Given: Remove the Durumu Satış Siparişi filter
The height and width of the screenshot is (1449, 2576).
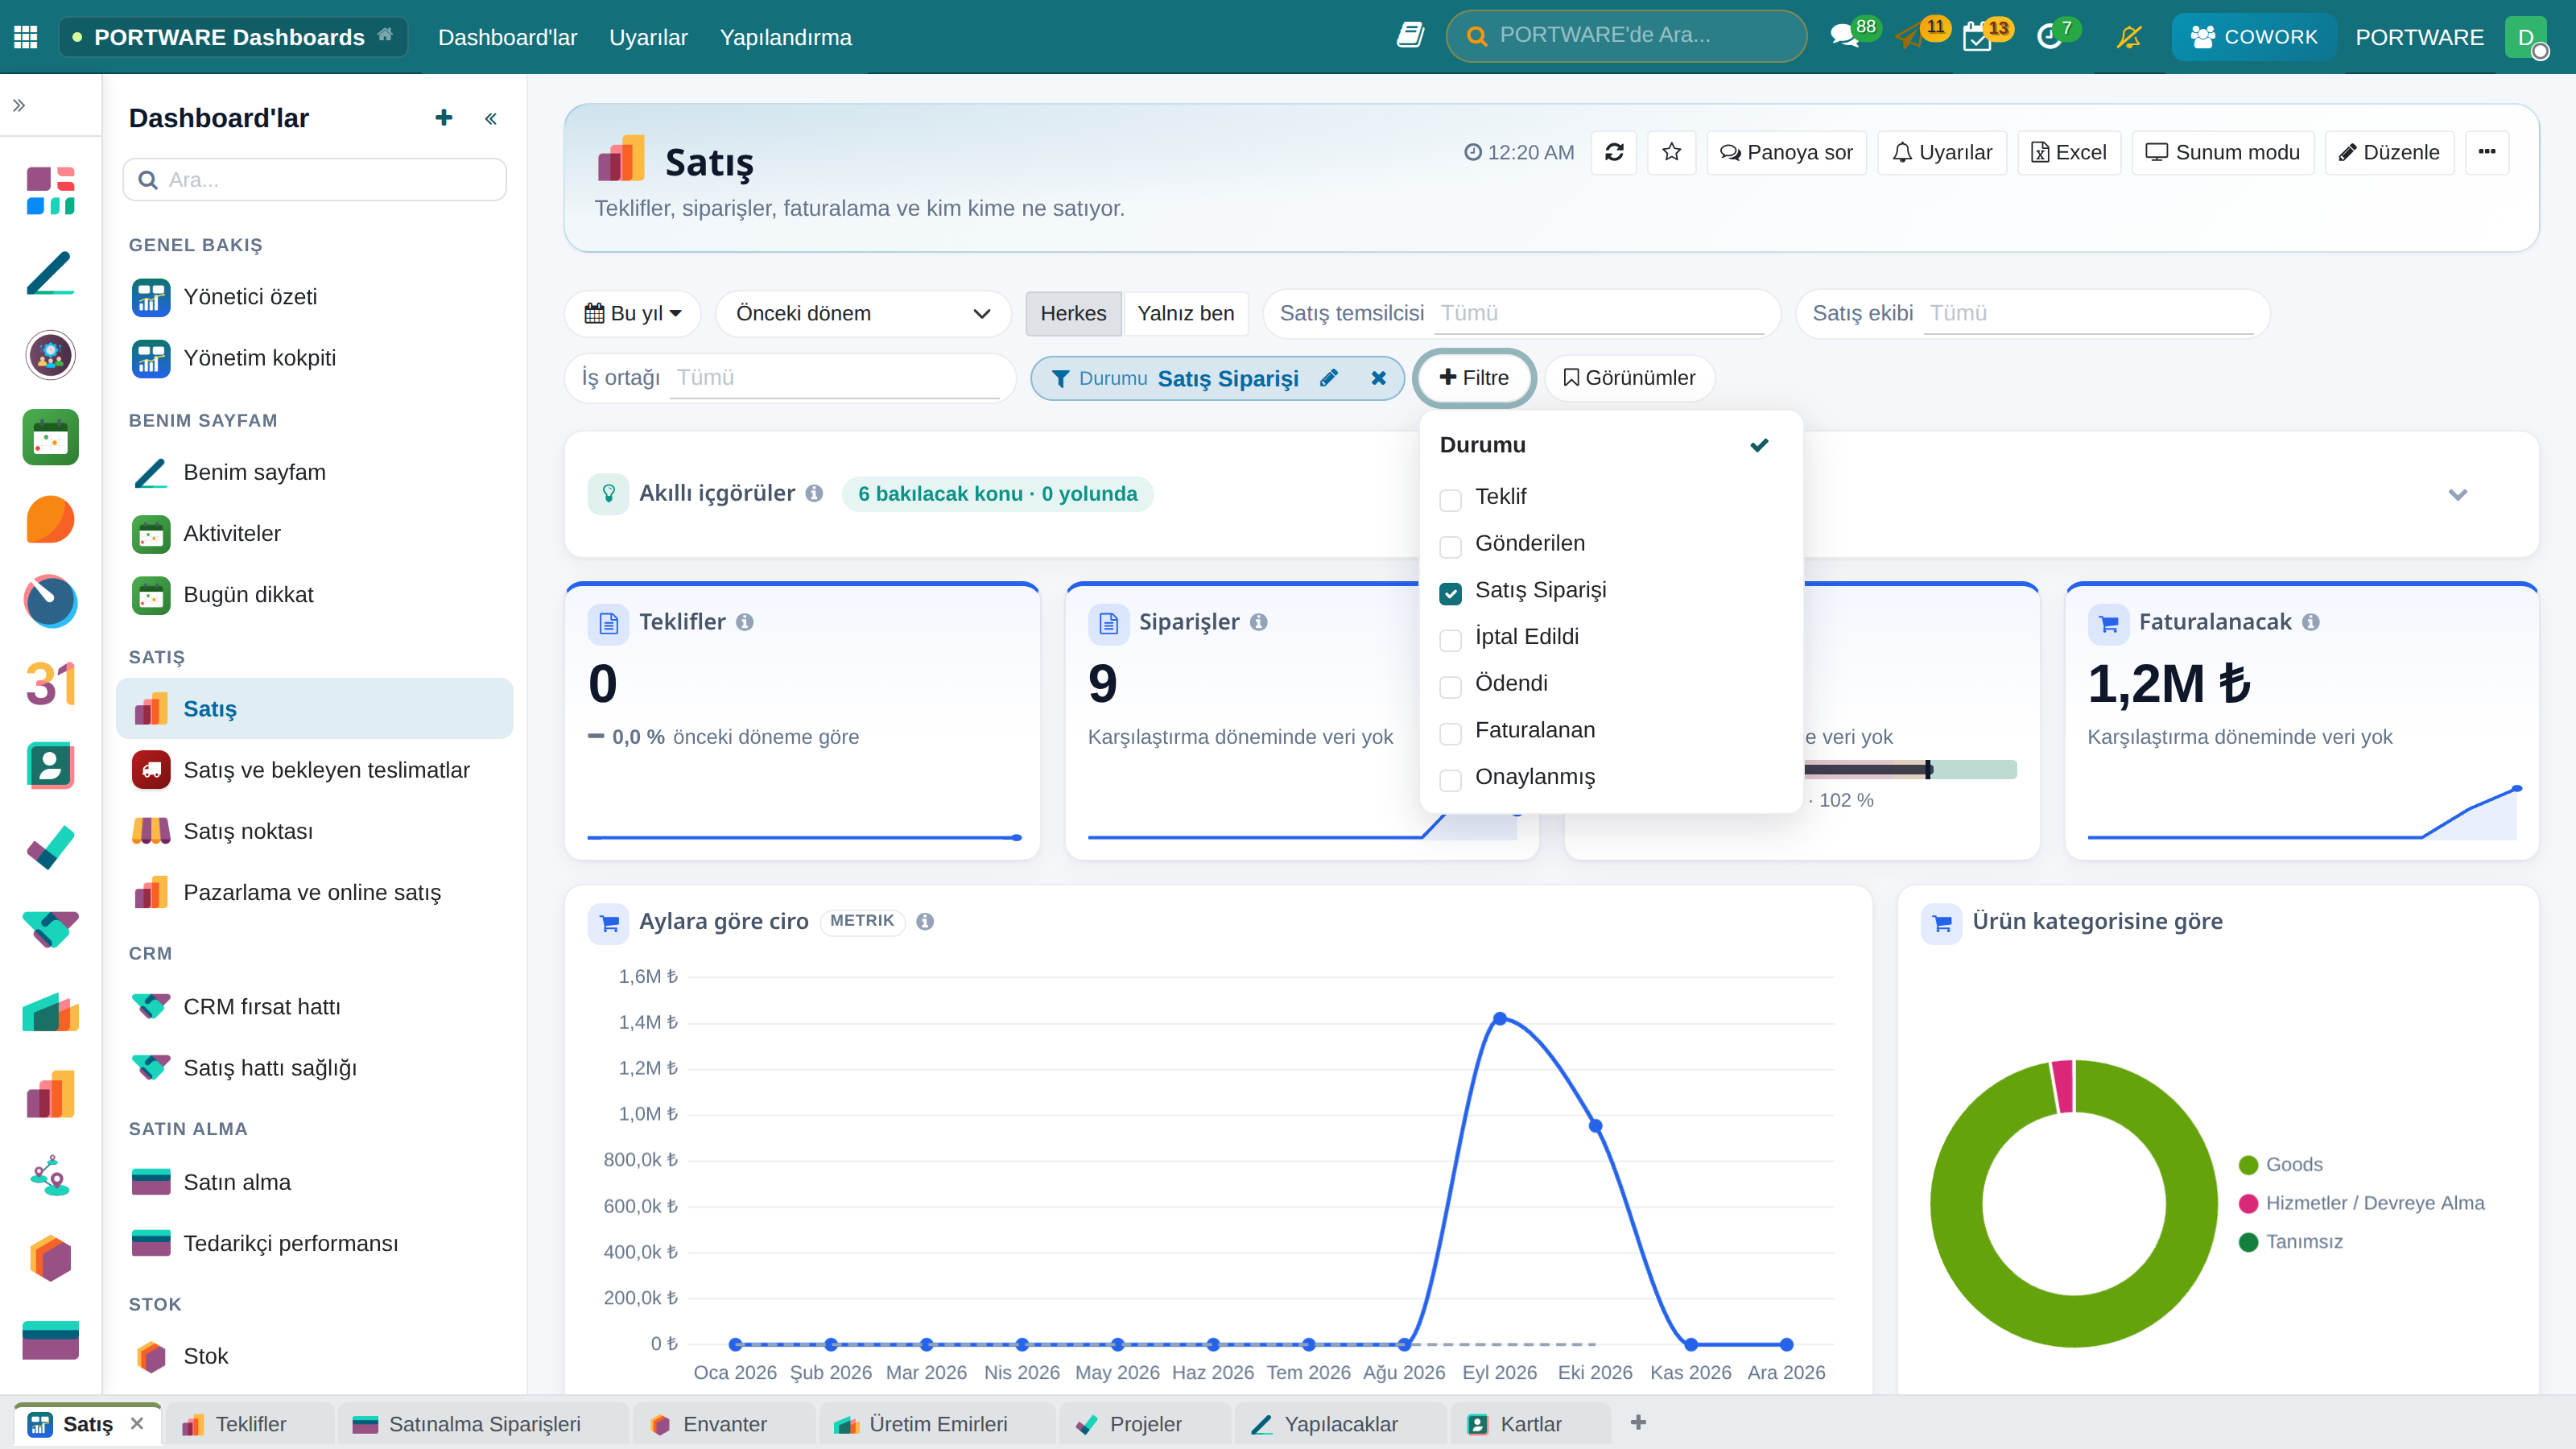Looking at the screenshot, I should coord(1378,378).
